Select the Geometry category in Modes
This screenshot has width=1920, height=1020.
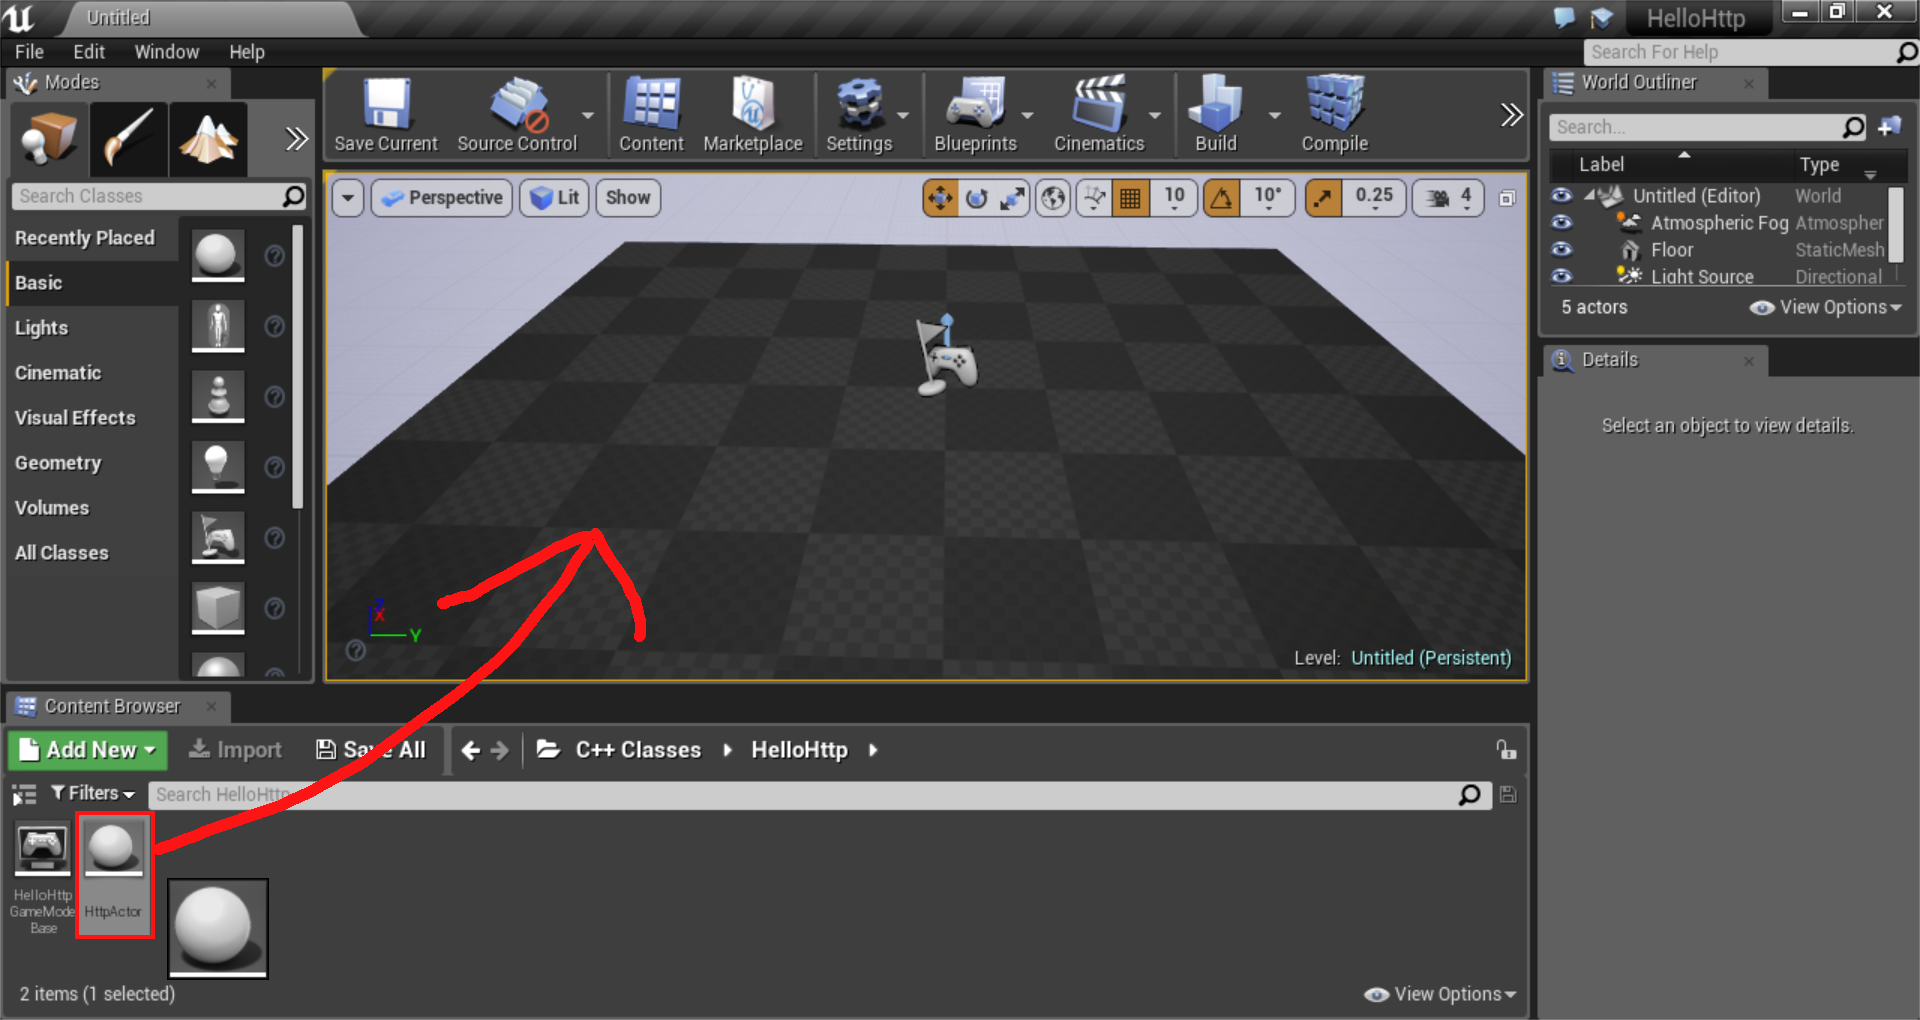tap(58, 463)
